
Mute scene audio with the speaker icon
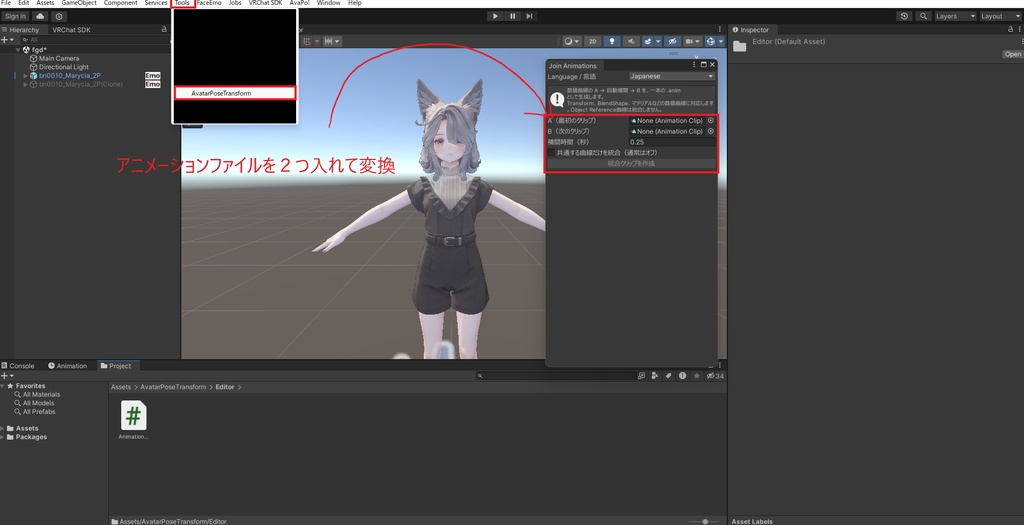click(x=630, y=41)
